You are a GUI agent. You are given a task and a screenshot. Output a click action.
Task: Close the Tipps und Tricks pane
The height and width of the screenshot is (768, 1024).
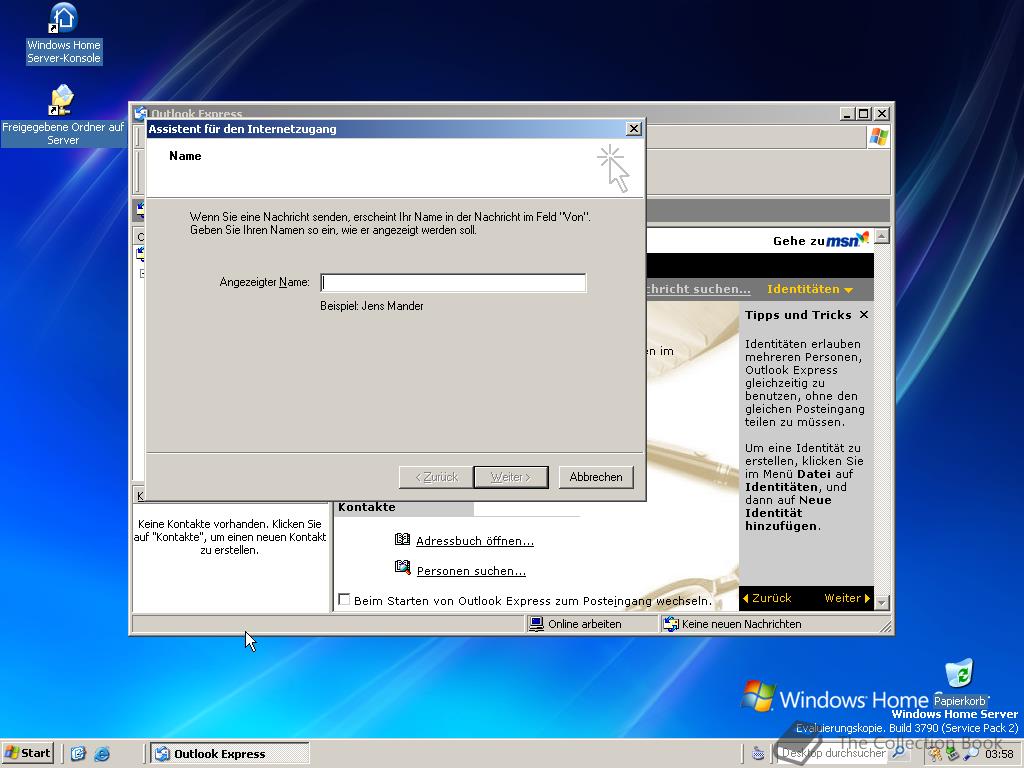pos(864,315)
